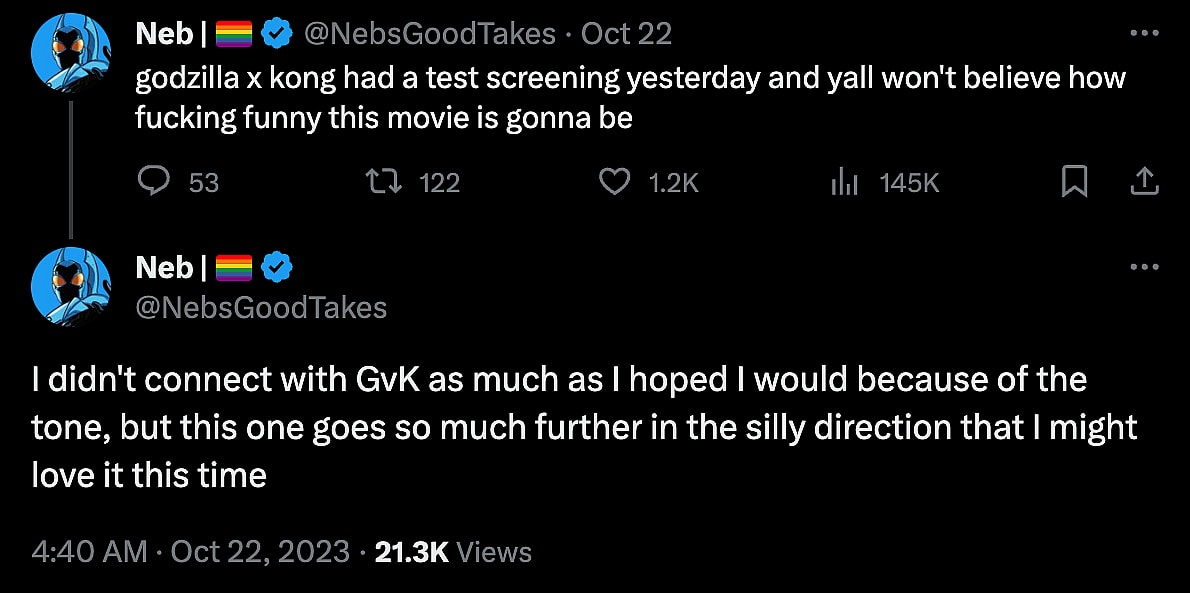Click the verified badge in first tweet
Image resolution: width=1190 pixels, height=593 pixels.
coord(276,34)
